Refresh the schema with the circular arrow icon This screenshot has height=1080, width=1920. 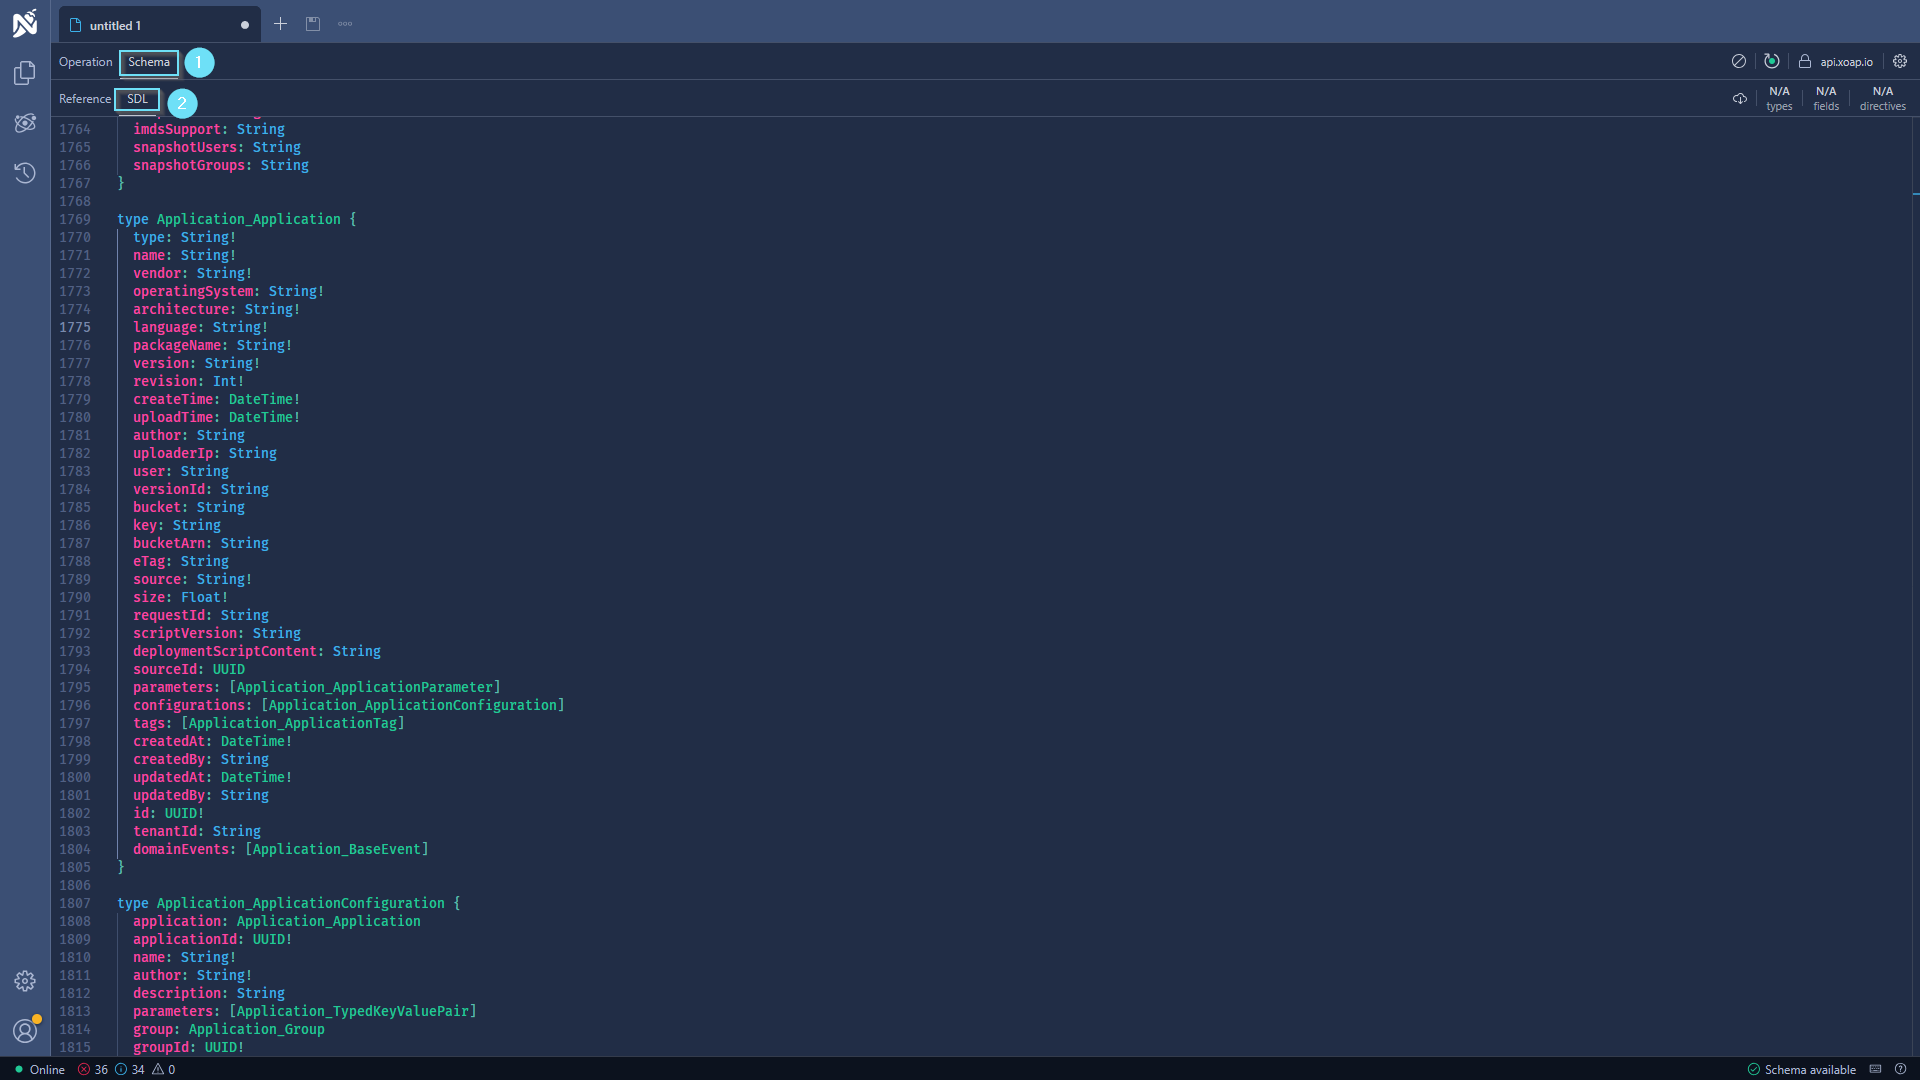(x=1772, y=61)
